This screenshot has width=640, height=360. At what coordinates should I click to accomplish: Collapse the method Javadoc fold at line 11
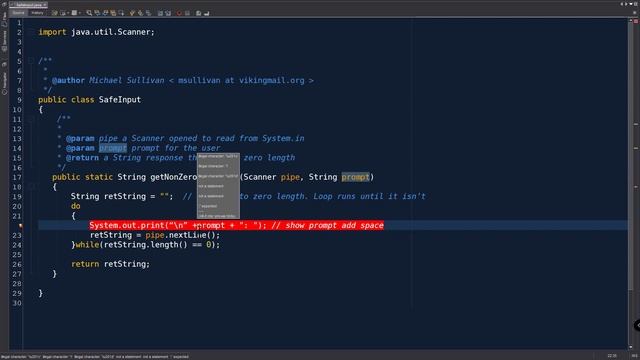(31, 119)
